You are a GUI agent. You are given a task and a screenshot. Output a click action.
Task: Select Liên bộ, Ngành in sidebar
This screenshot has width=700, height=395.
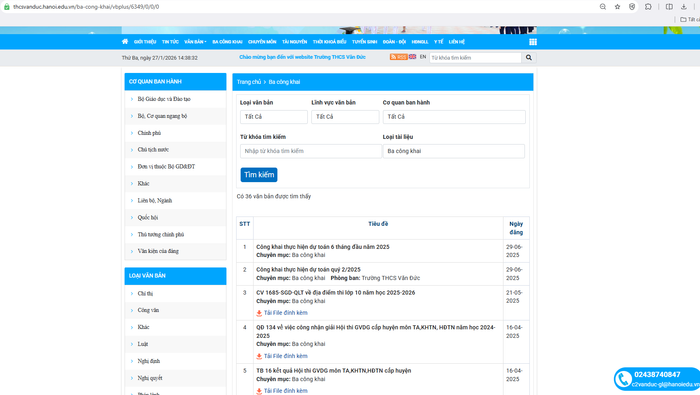click(154, 200)
